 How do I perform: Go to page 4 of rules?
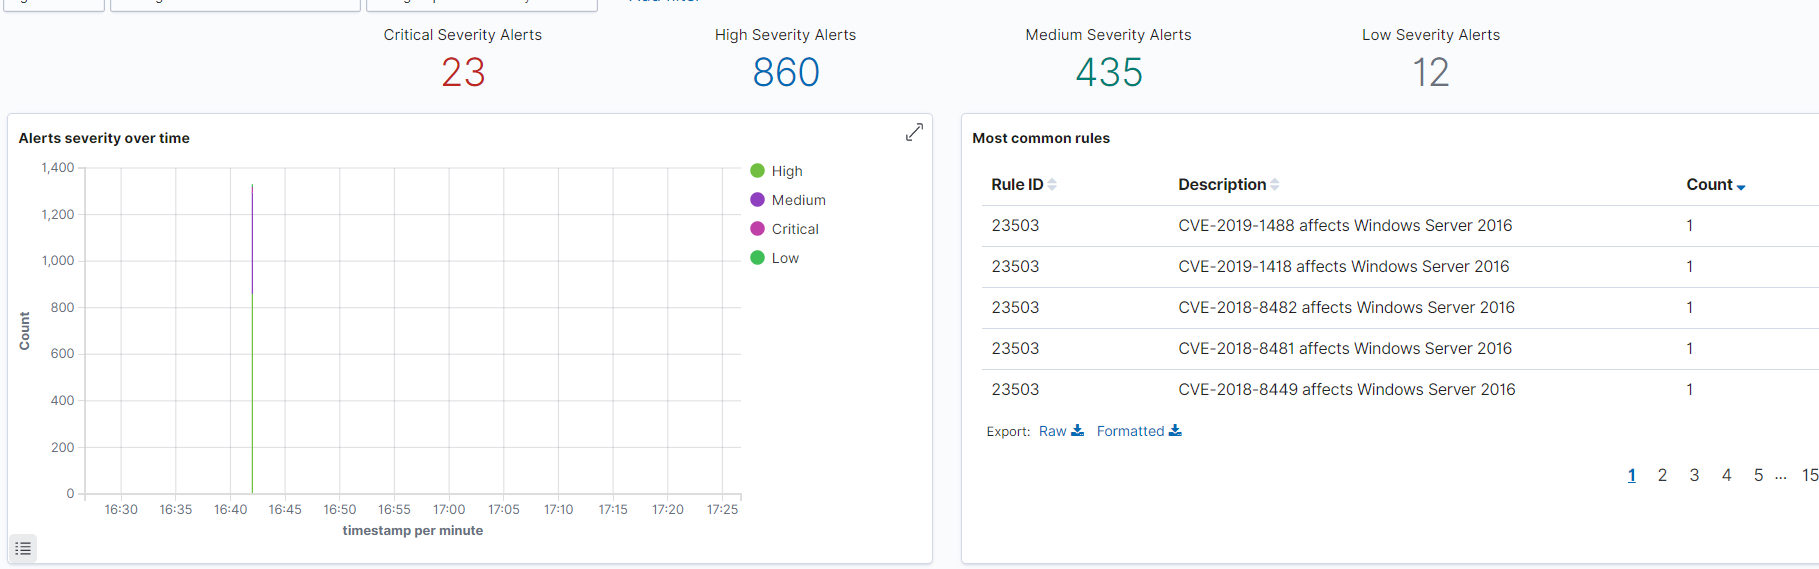1726,475
